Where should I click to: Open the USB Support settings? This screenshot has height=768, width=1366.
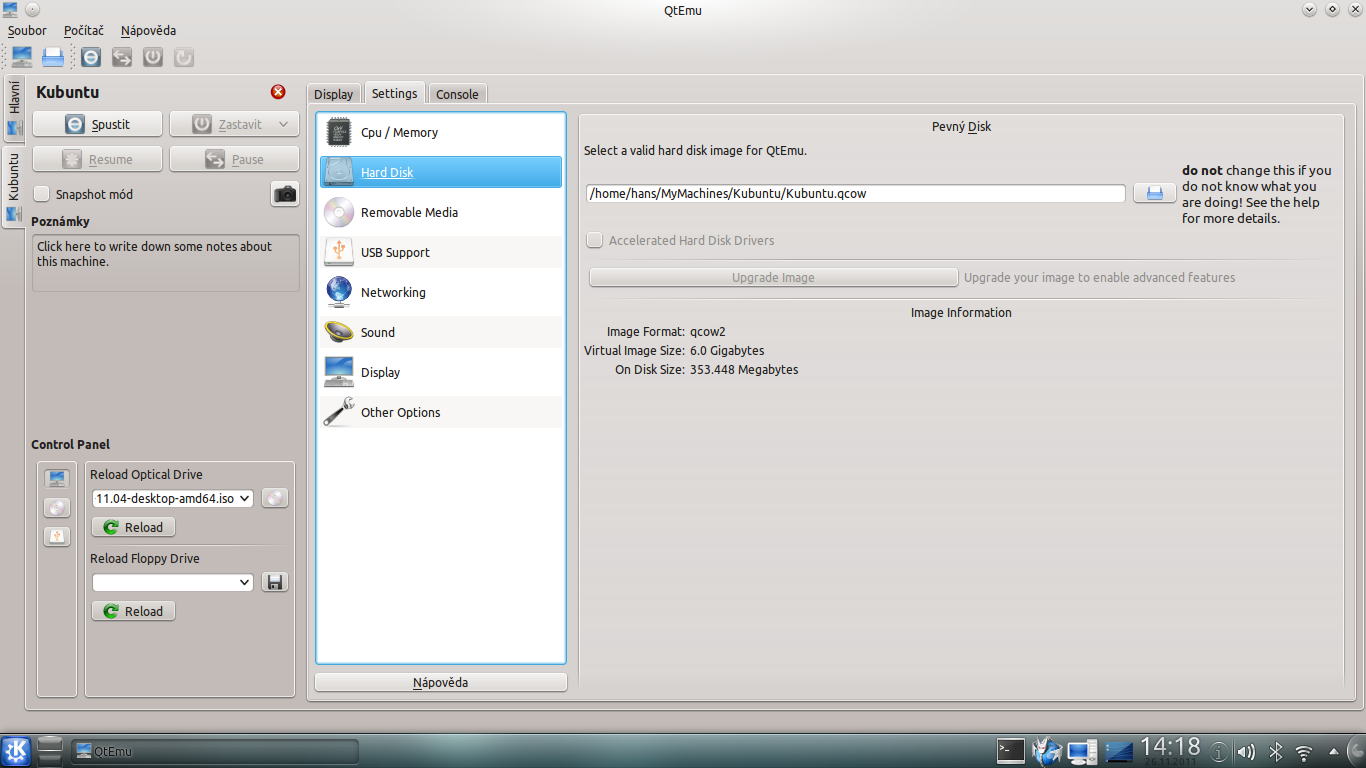point(441,252)
